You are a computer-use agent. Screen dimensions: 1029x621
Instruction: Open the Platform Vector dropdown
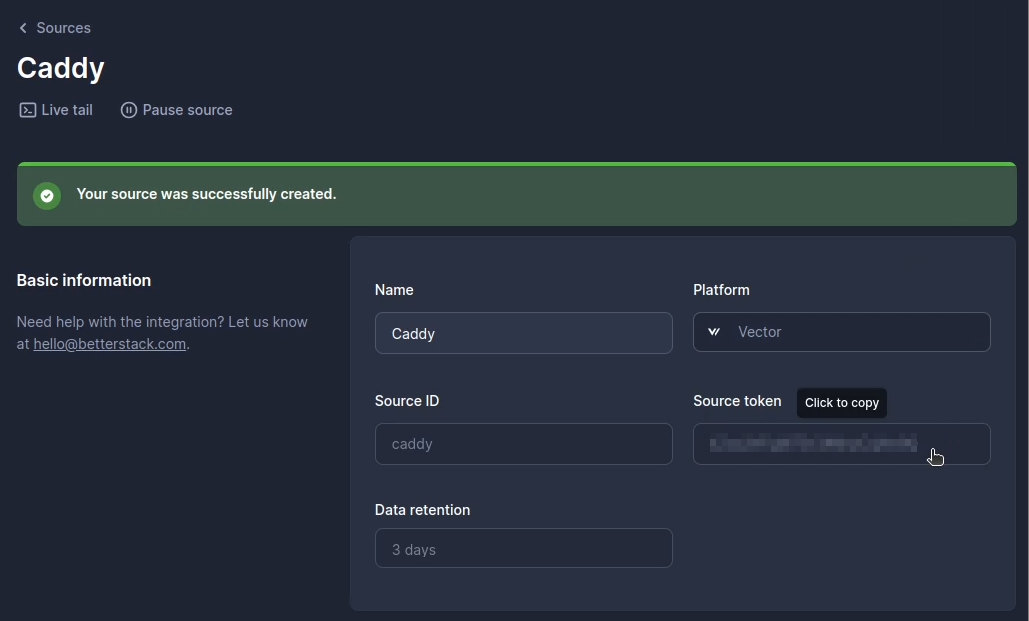point(841,332)
